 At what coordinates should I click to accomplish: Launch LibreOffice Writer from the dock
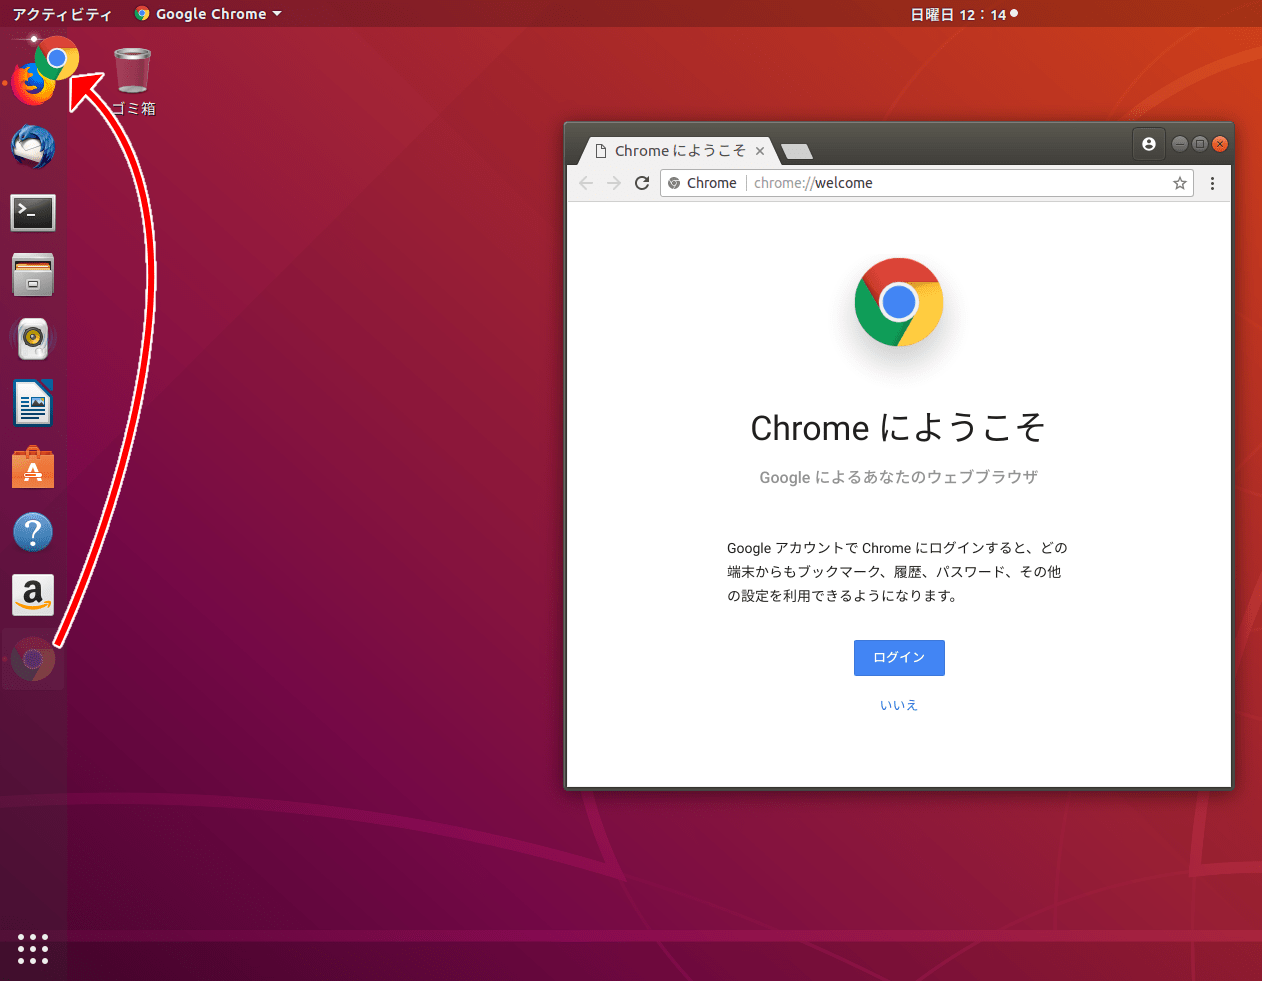(x=33, y=403)
